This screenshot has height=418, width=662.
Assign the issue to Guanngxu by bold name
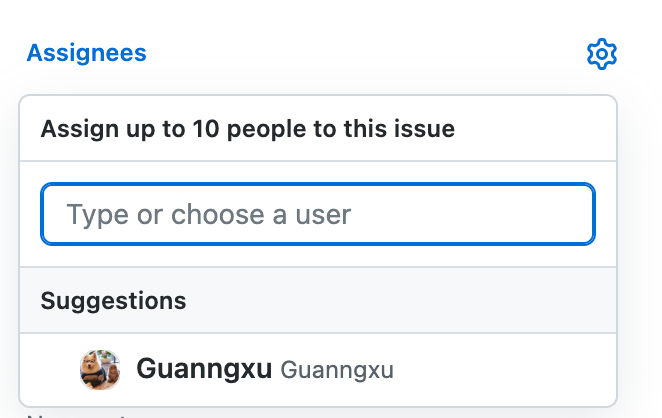click(x=204, y=369)
